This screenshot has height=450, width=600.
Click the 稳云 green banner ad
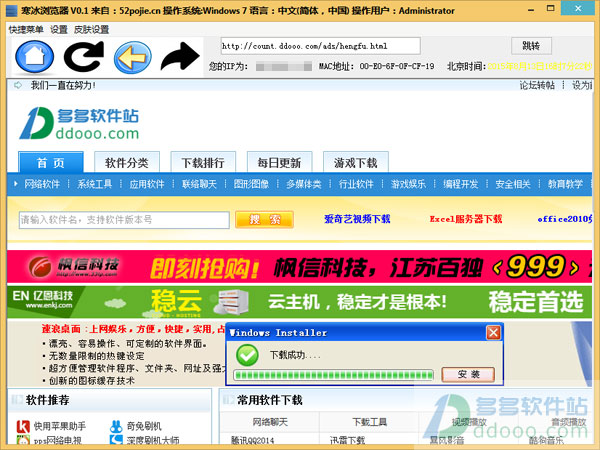point(299,302)
